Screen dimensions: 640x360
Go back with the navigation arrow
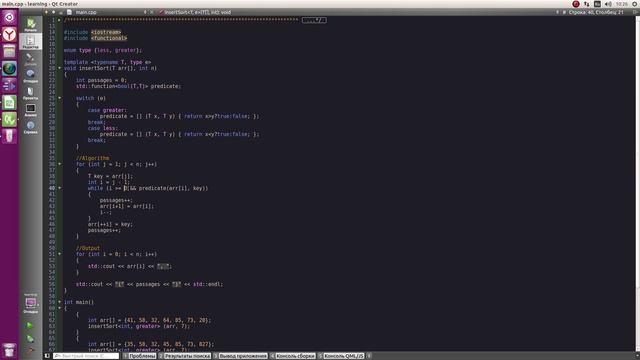point(47,12)
